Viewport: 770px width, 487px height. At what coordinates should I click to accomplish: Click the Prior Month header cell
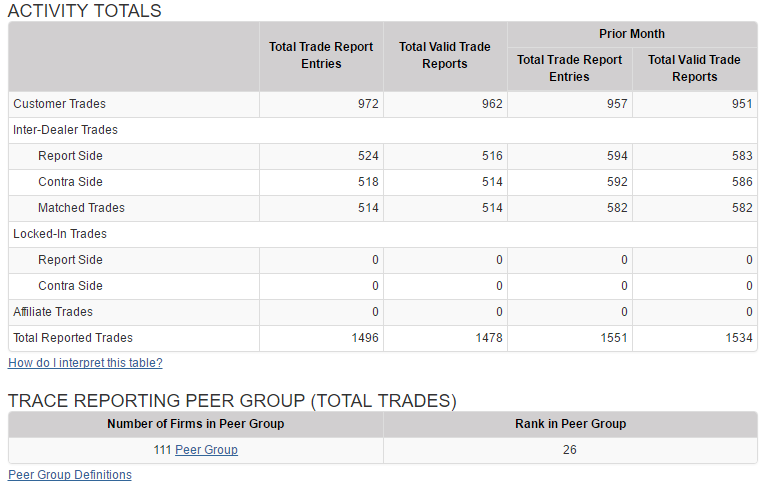tap(632, 34)
